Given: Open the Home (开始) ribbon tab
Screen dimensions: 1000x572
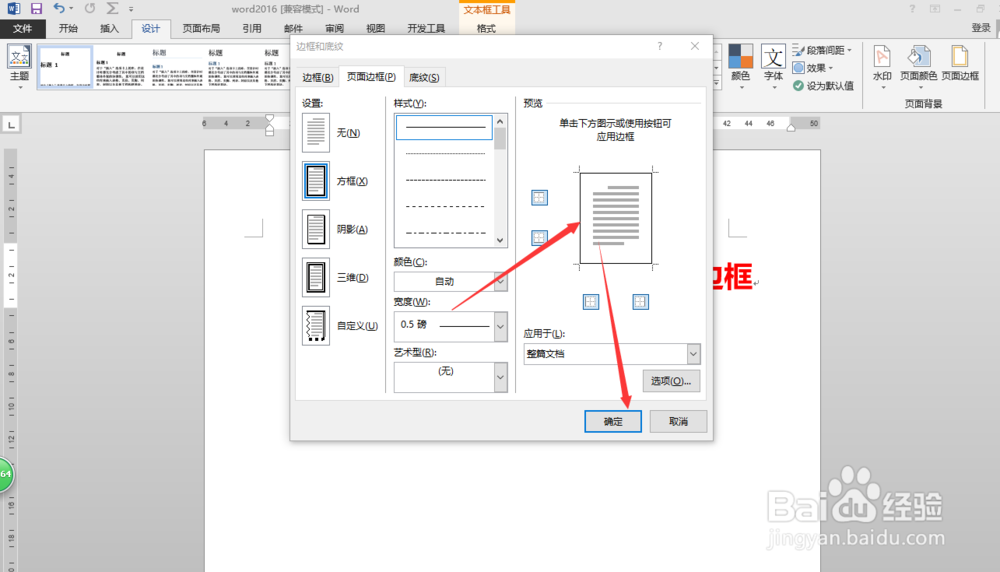Looking at the screenshot, I should click(68, 28).
